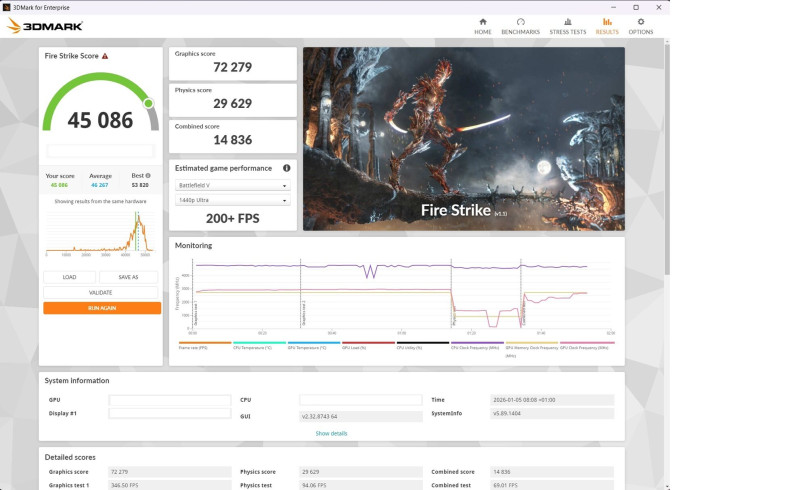Click Graphics test 1 value 346.50 FPS
Screen dimensions: 800x490
pos(169,485)
